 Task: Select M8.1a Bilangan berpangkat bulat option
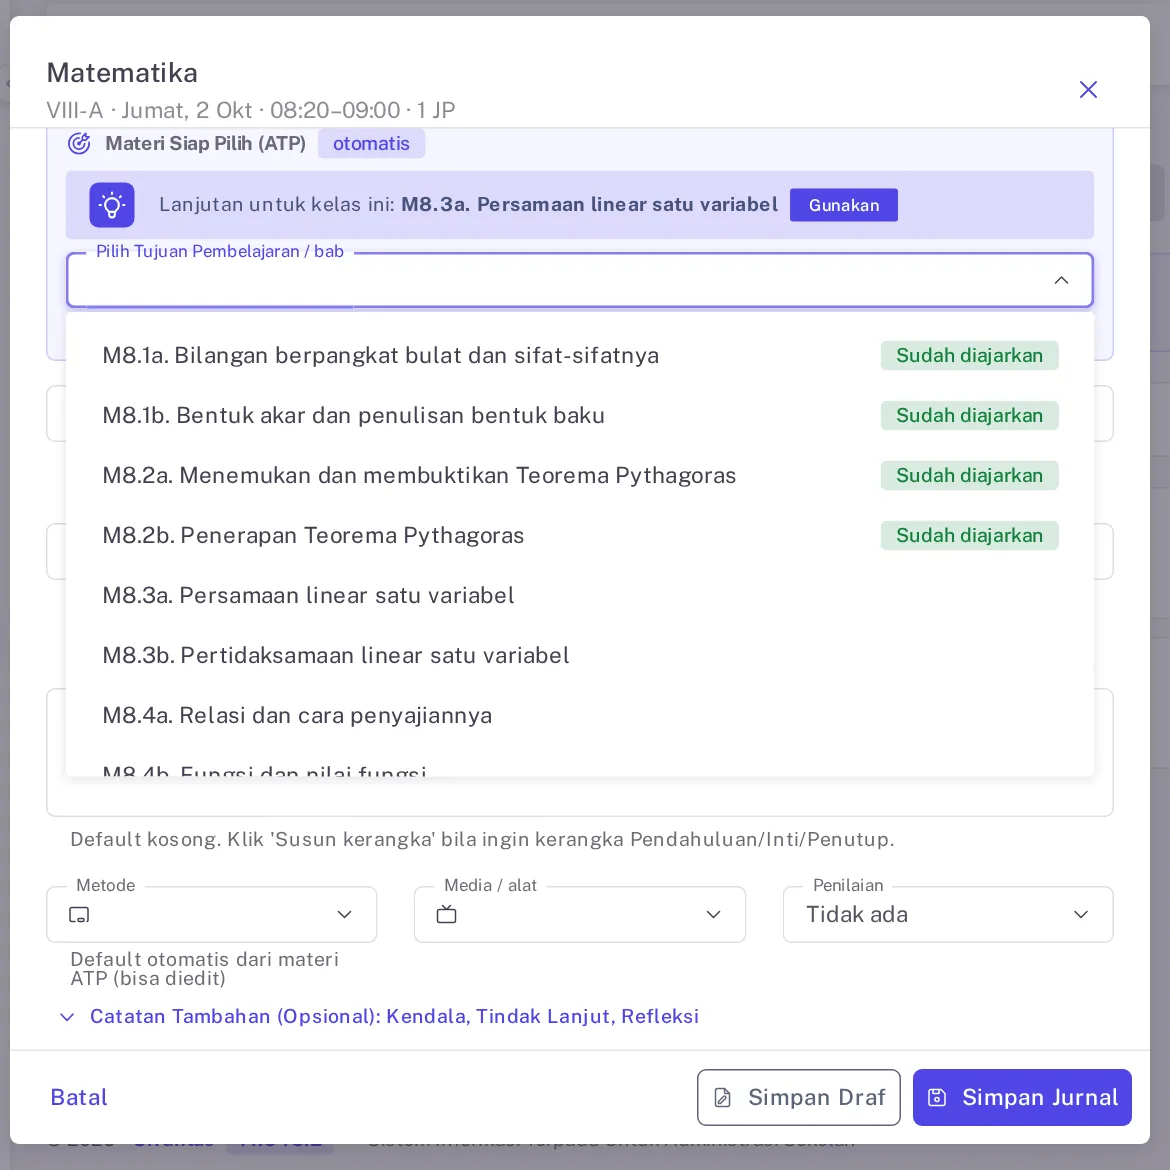tap(580, 355)
